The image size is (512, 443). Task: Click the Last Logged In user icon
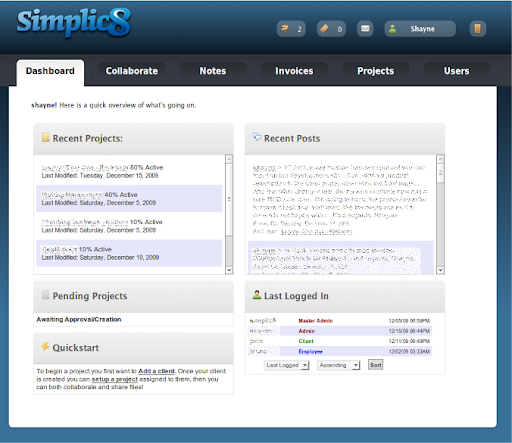pyautogui.click(x=257, y=295)
